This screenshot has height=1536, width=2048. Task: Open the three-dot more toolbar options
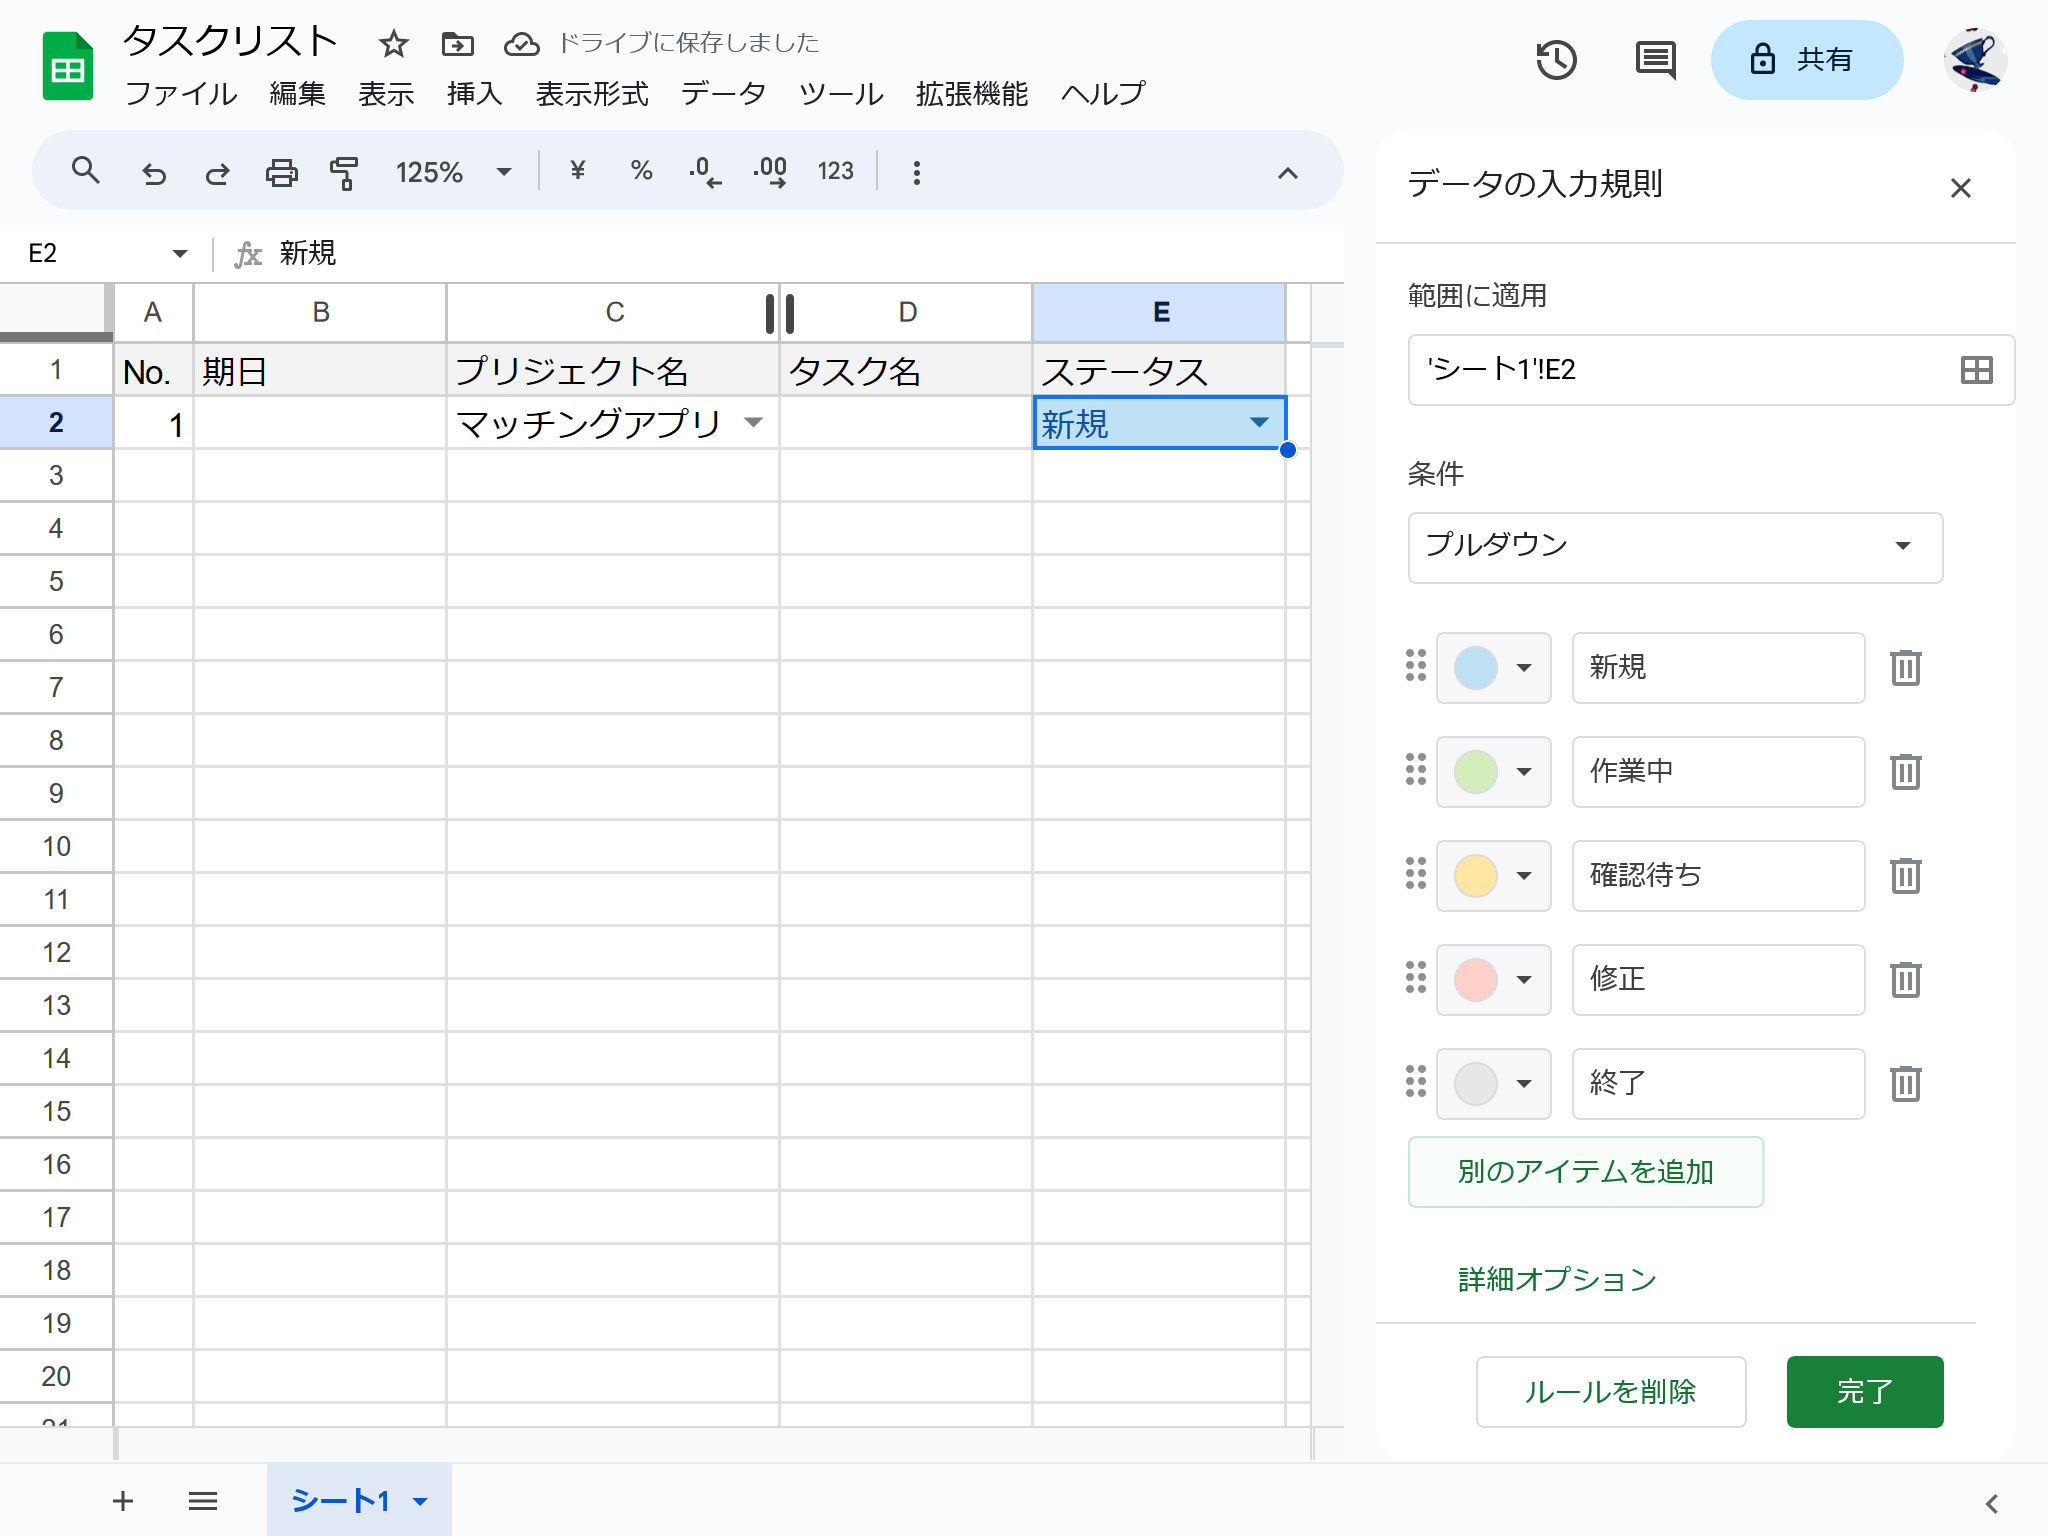click(916, 172)
